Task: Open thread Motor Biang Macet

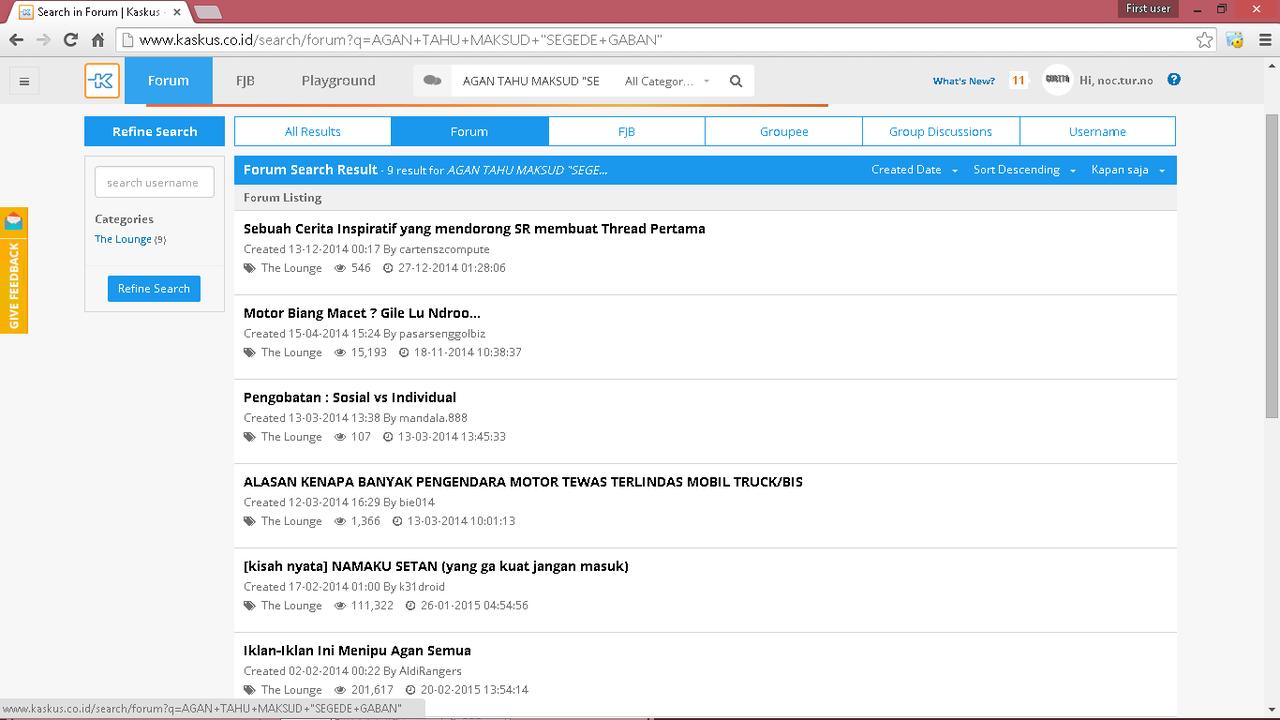Action: 362,313
